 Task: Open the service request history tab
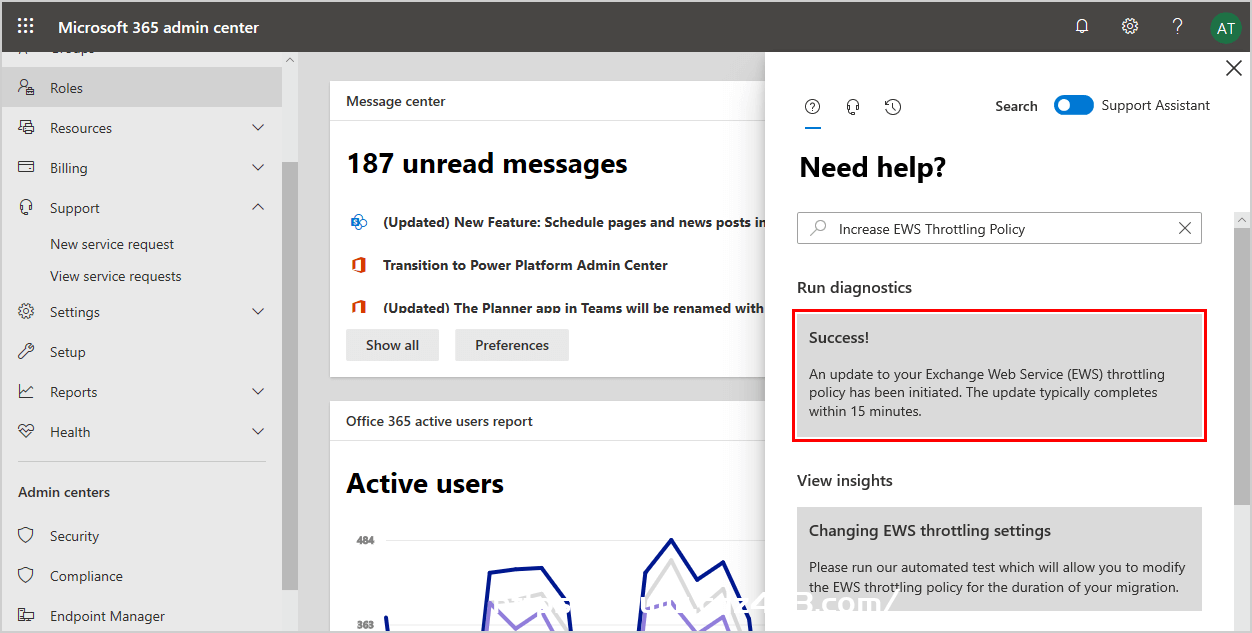point(893,106)
